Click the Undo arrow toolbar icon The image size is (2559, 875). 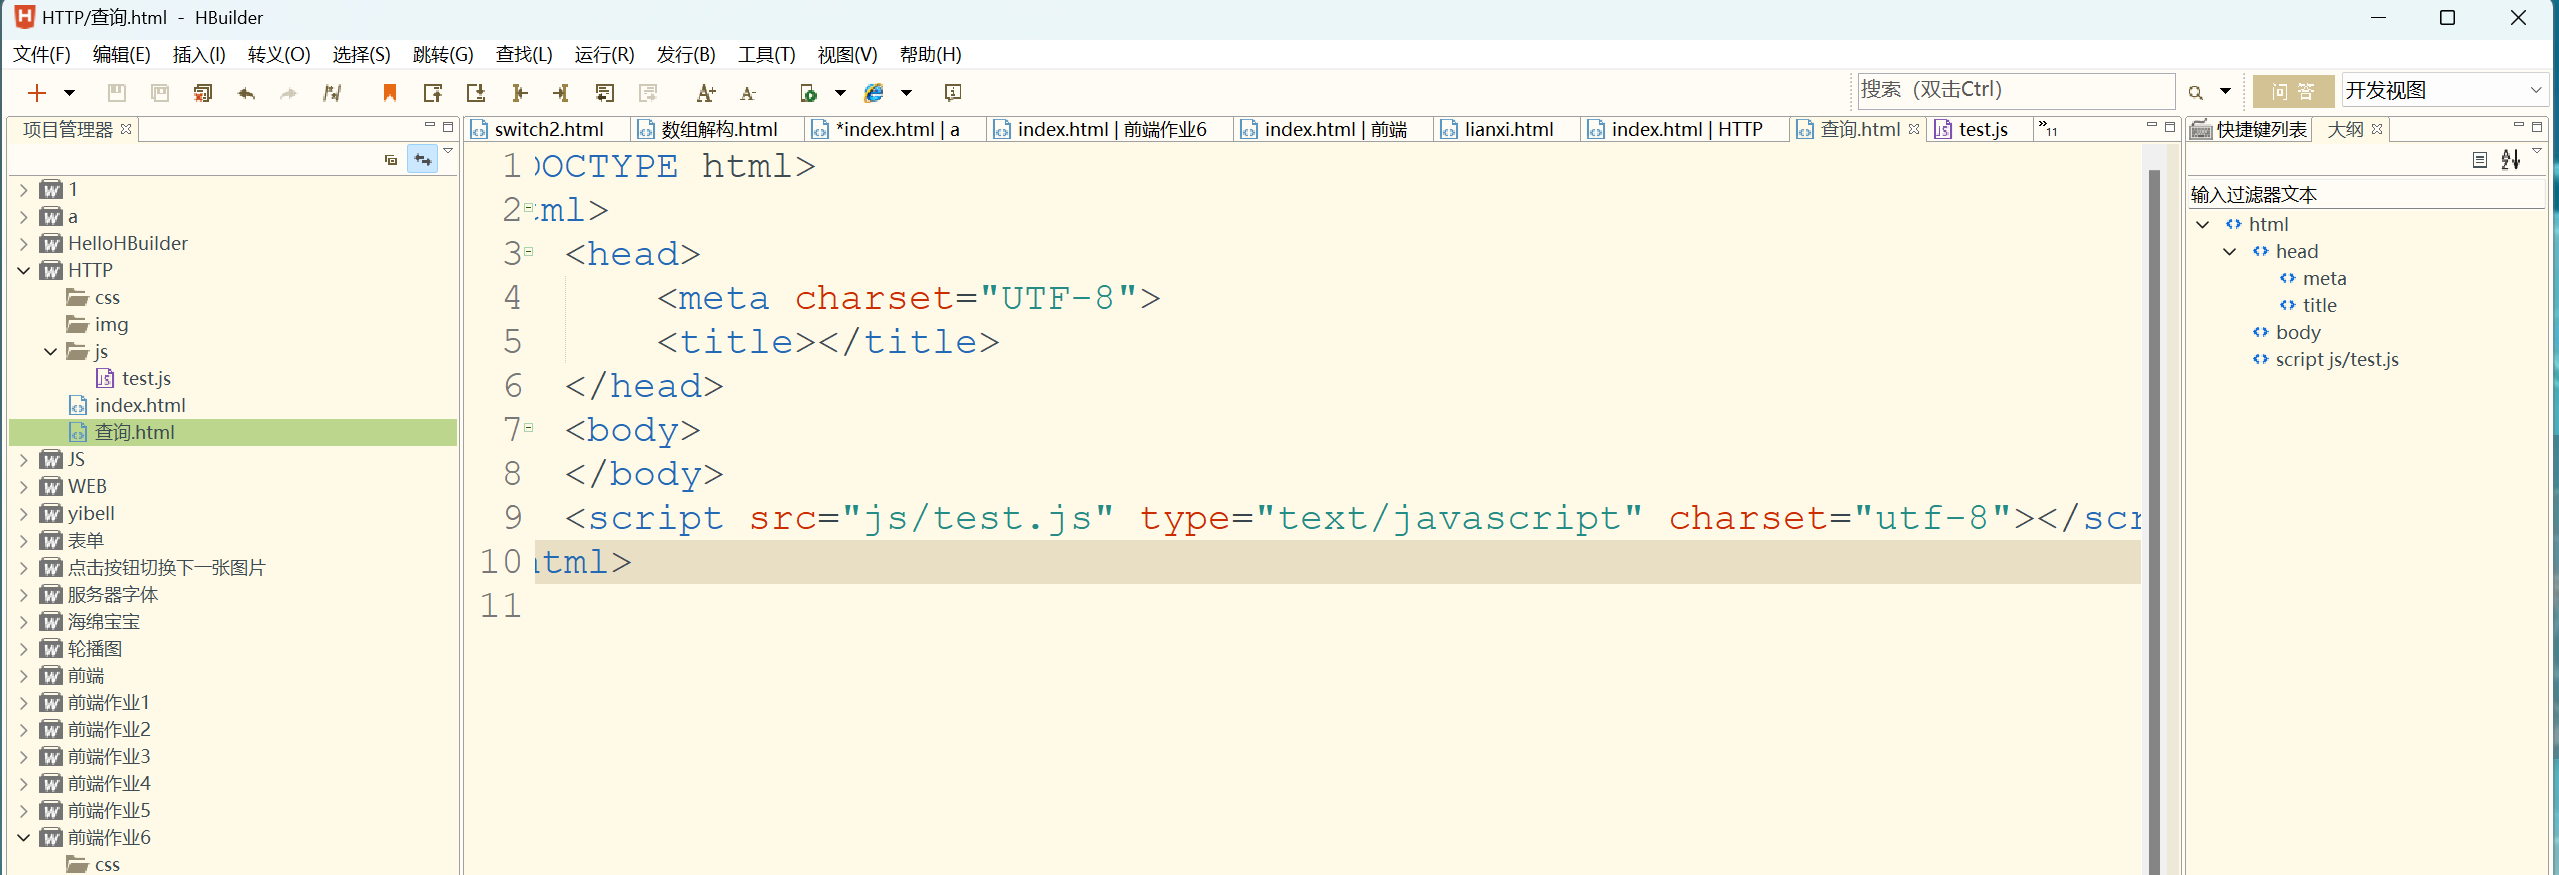(x=246, y=93)
